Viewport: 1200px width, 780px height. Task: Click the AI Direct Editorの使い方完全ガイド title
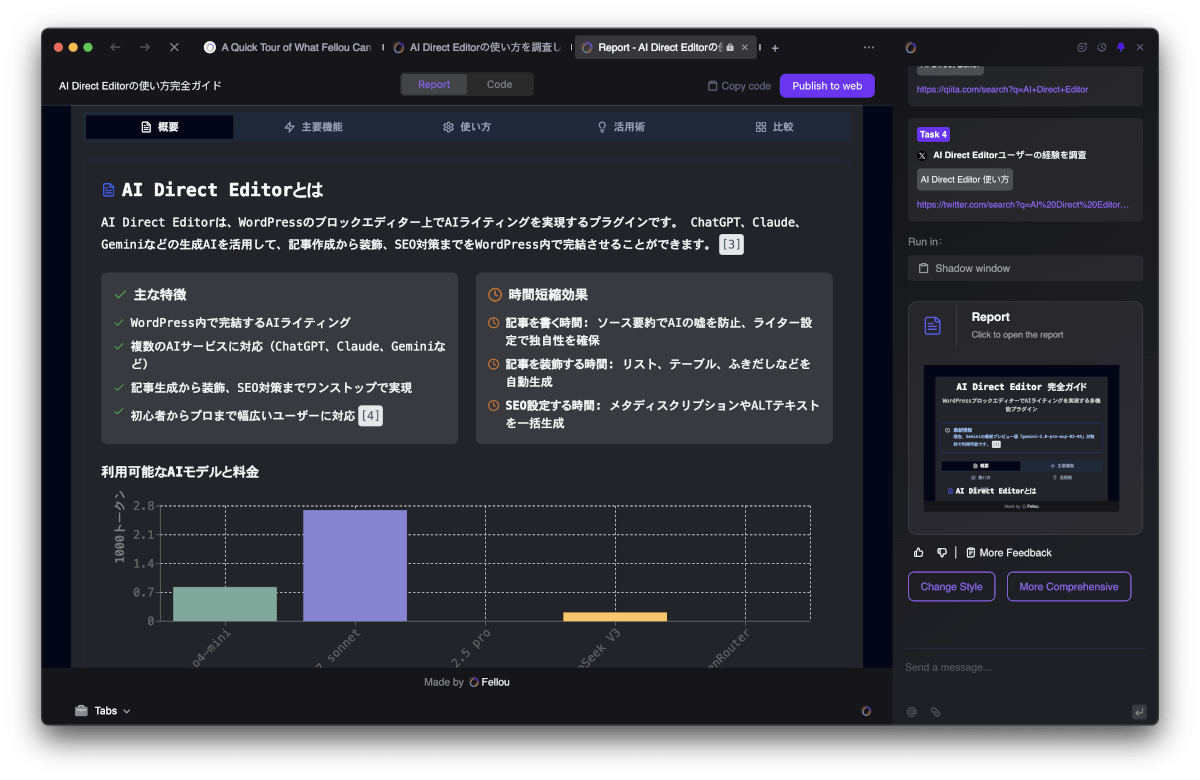[x=140, y=86]
